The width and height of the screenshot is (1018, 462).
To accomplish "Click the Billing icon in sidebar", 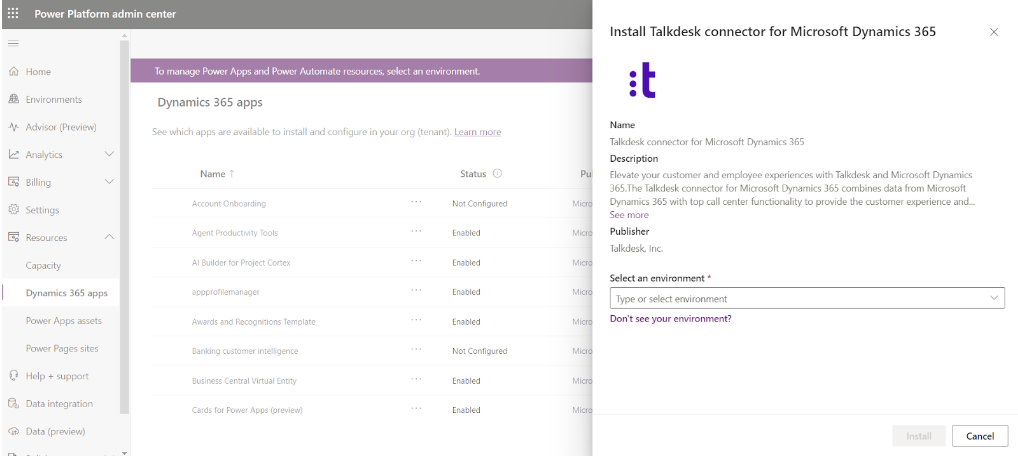I will [x=14, y=182].
